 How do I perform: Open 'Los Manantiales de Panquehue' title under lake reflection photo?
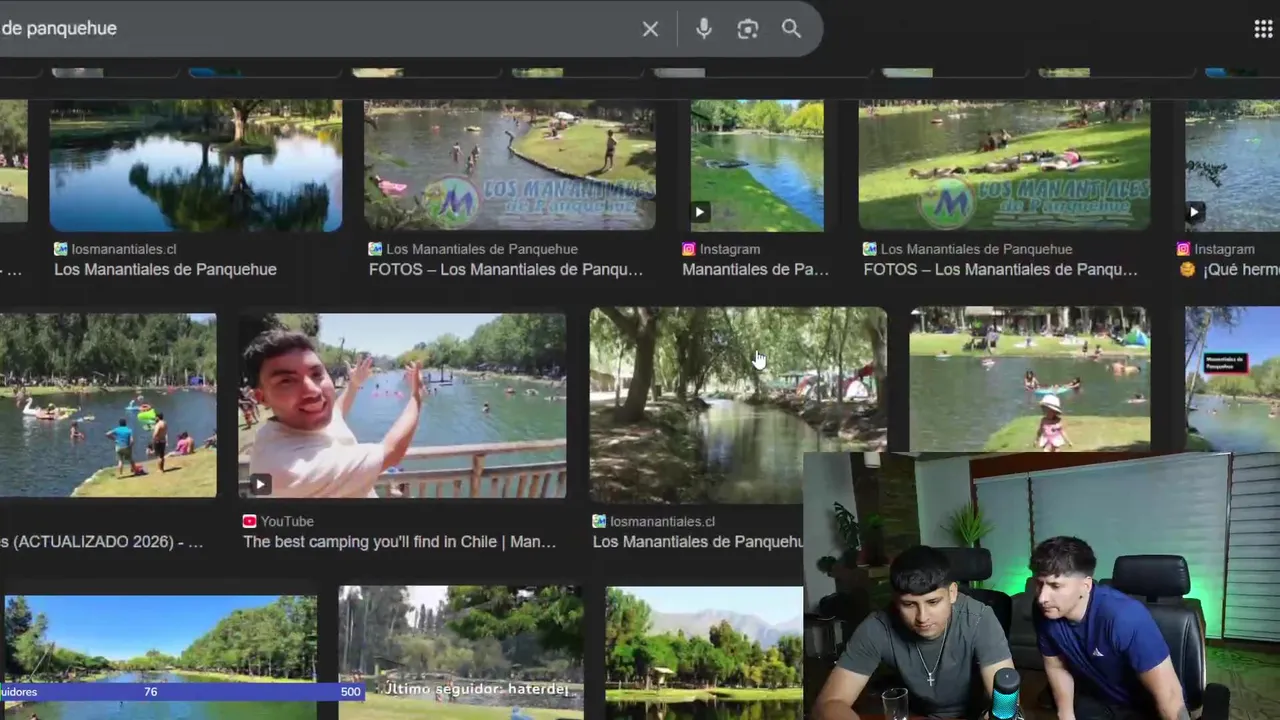tap(165, 269)
